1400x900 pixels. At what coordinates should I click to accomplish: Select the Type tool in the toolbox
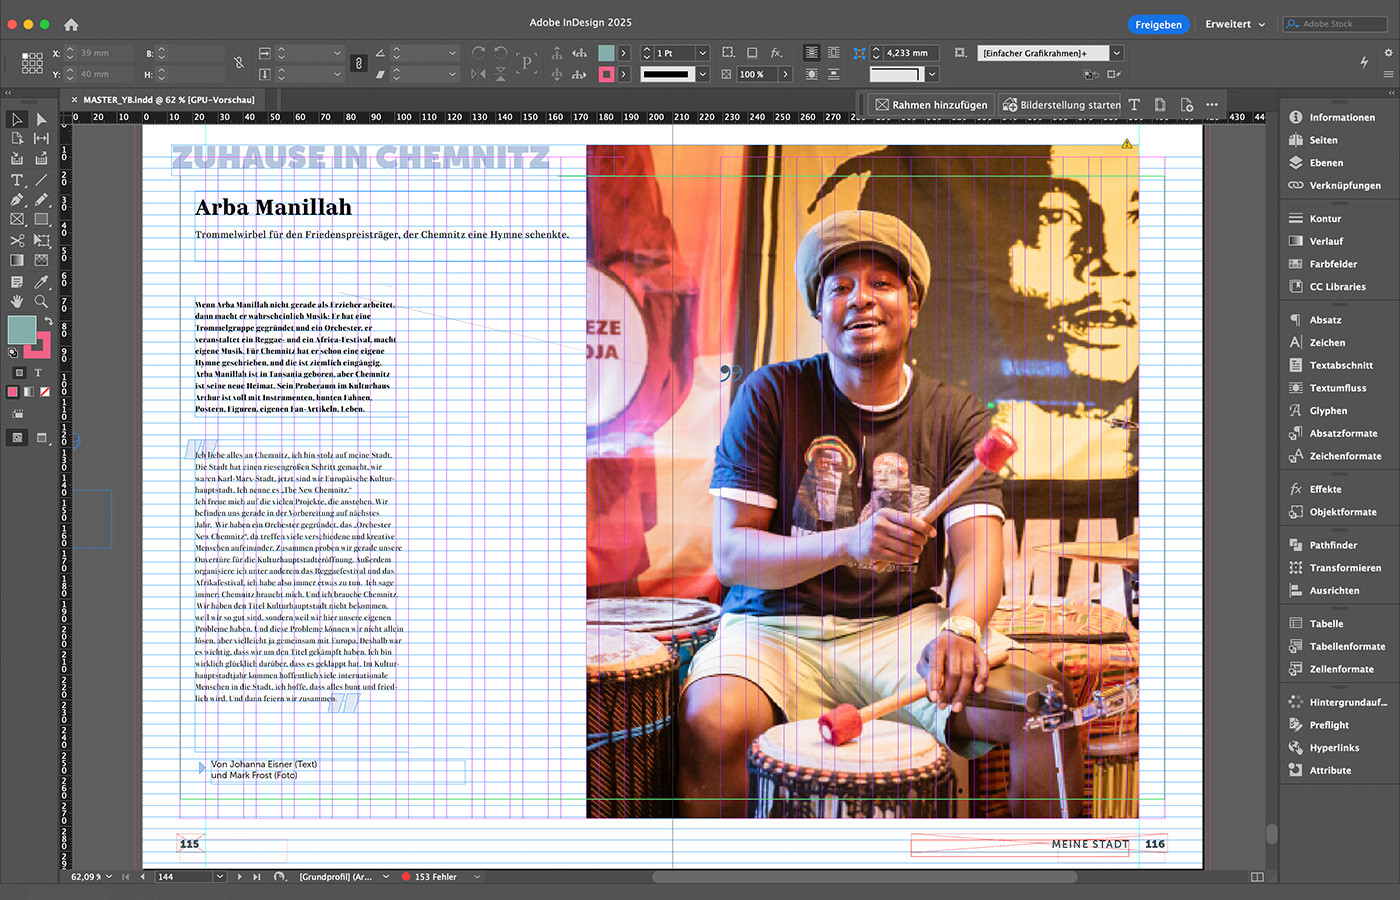coord(17,180)
